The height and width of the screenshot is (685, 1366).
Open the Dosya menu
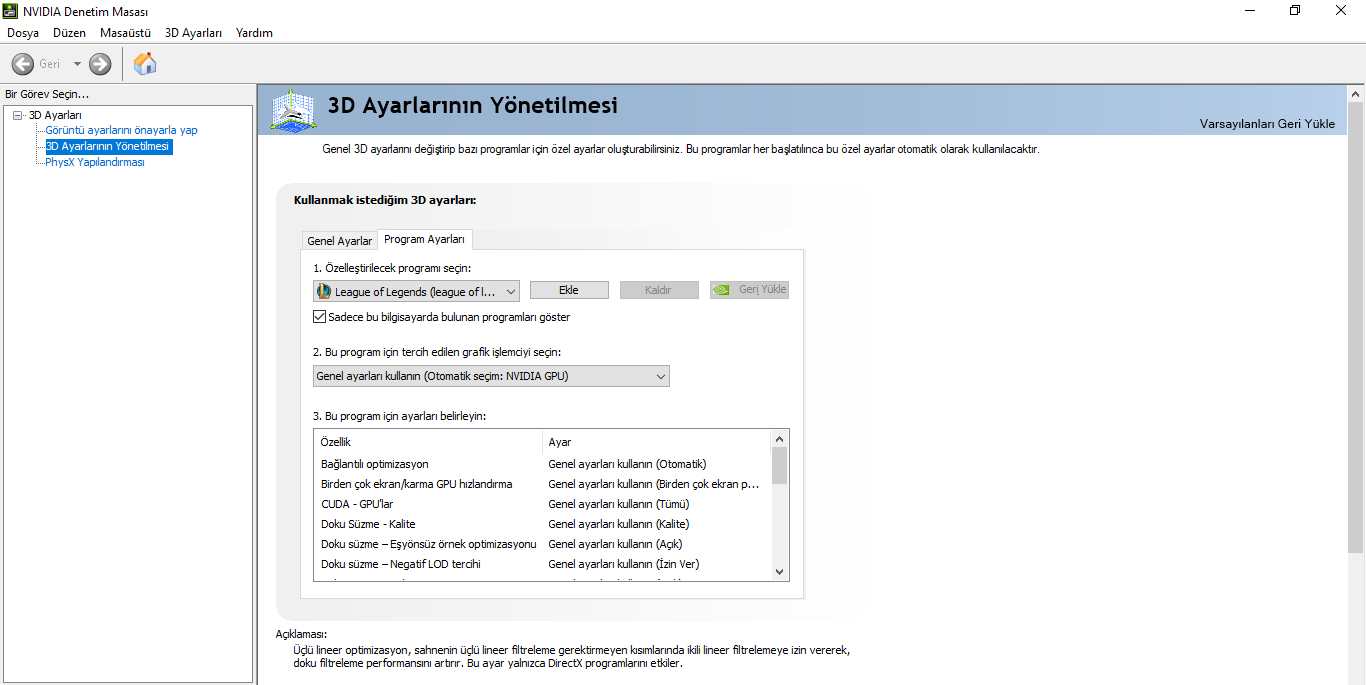(x=23, y=33)
